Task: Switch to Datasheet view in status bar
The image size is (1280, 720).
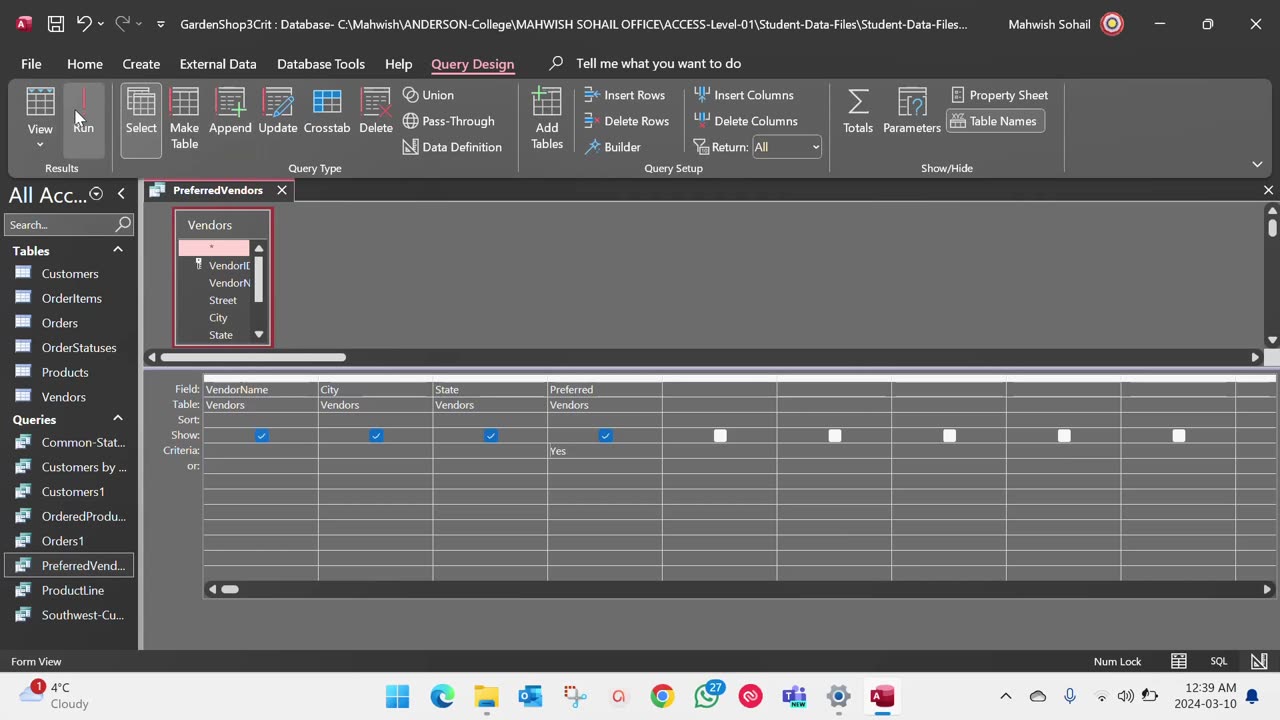Action: (x=1179, y=661)
